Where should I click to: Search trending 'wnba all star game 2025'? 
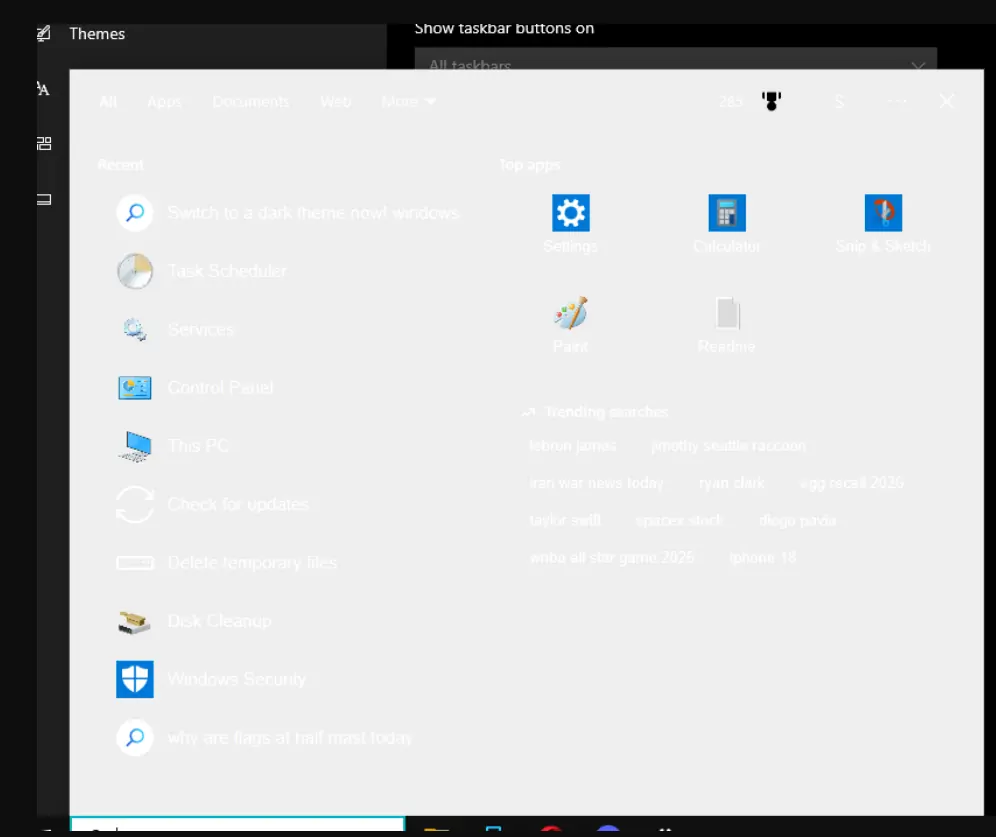(x=612, y=558)
